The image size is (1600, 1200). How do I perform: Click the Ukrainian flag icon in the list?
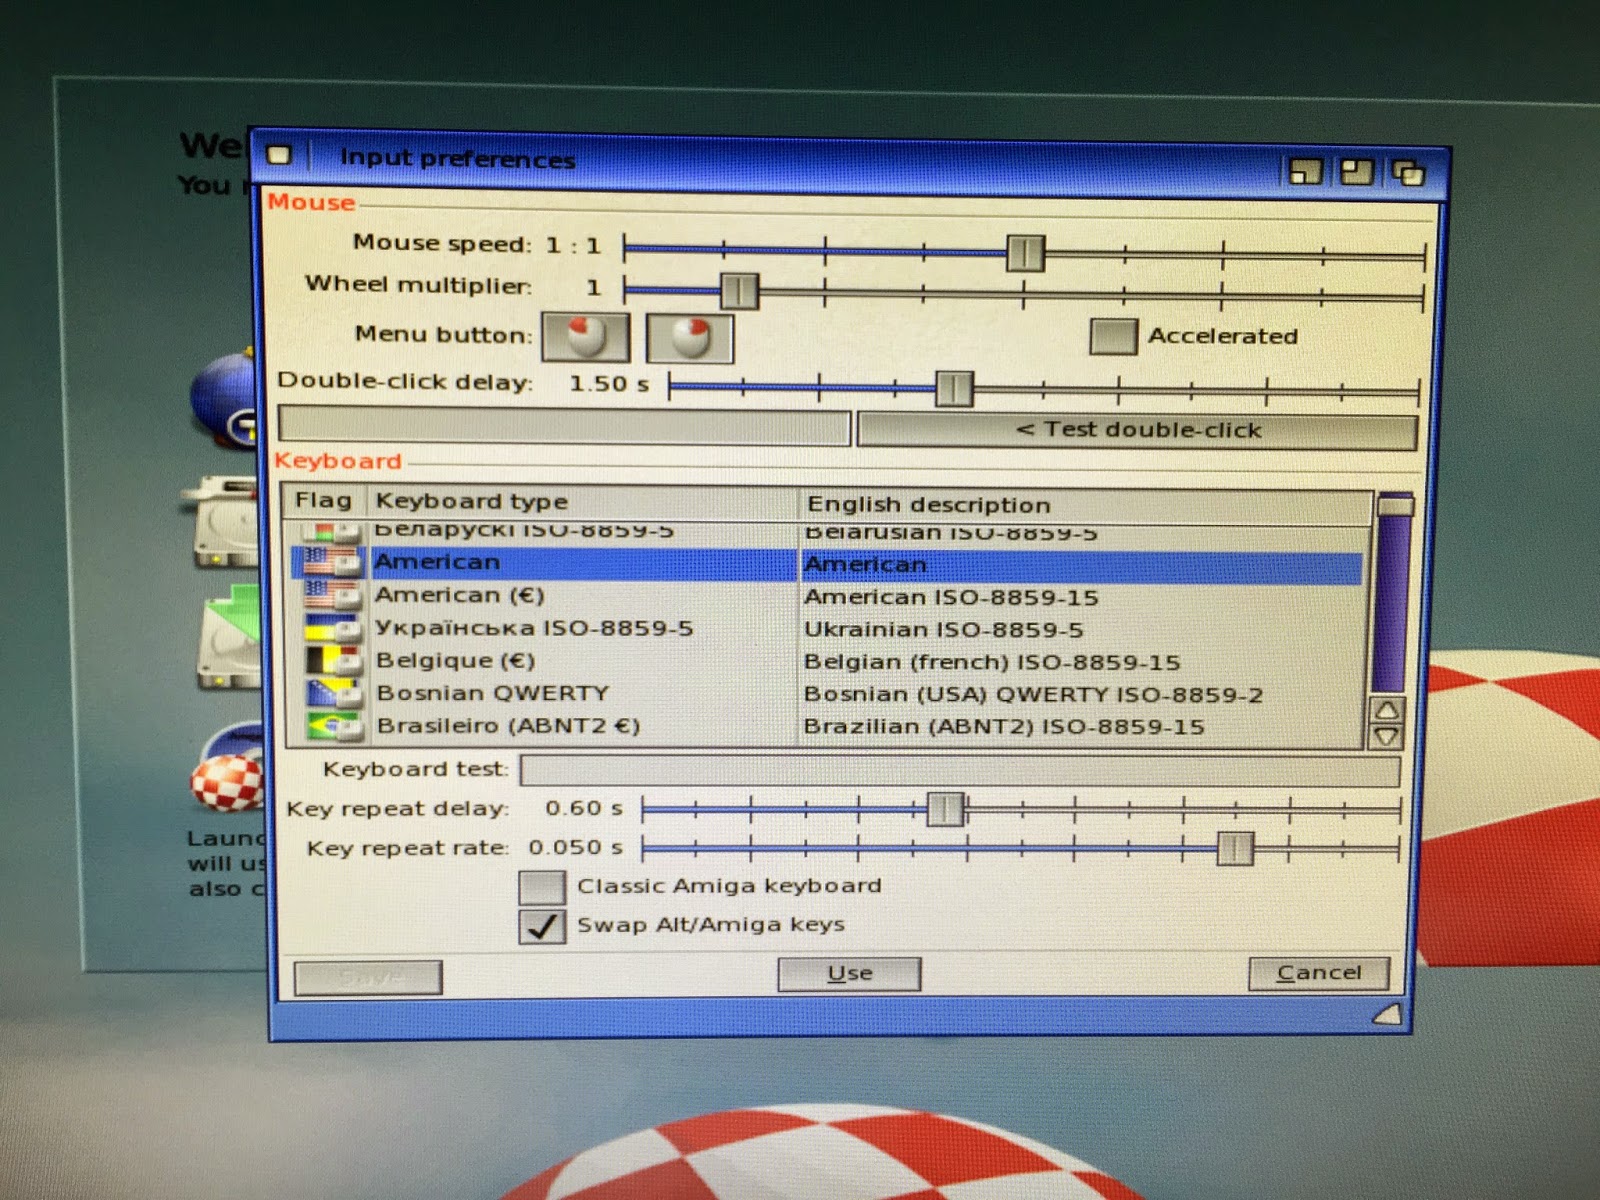tap(332, 628)
